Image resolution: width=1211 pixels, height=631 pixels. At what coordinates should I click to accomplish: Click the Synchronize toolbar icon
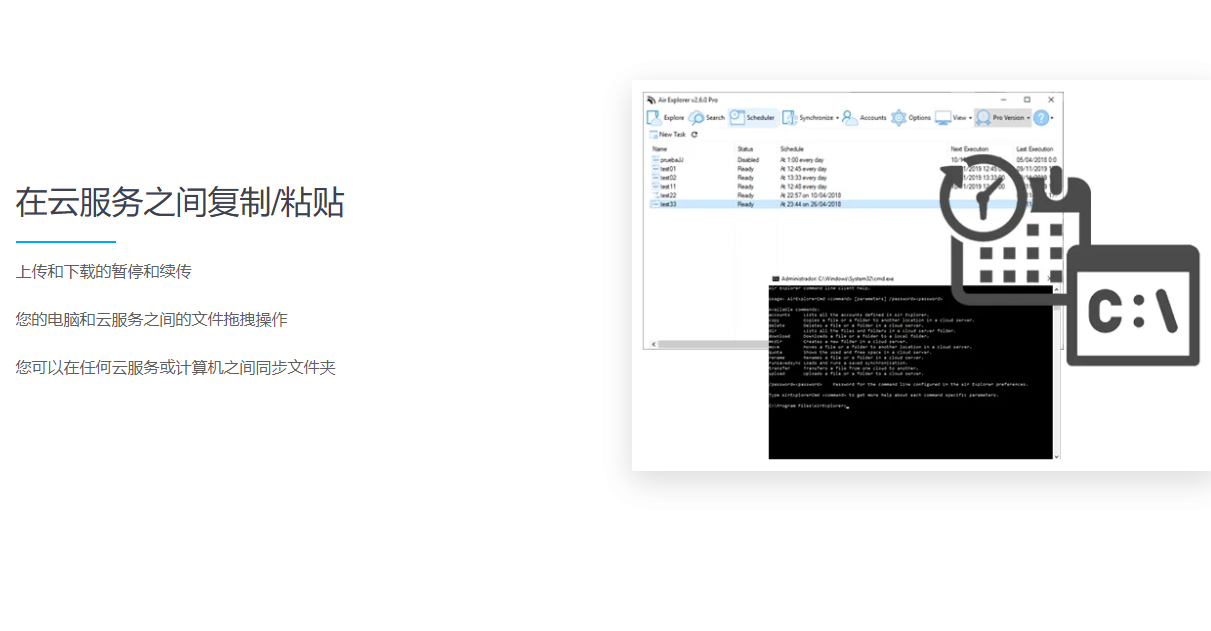tap(789, 117)
